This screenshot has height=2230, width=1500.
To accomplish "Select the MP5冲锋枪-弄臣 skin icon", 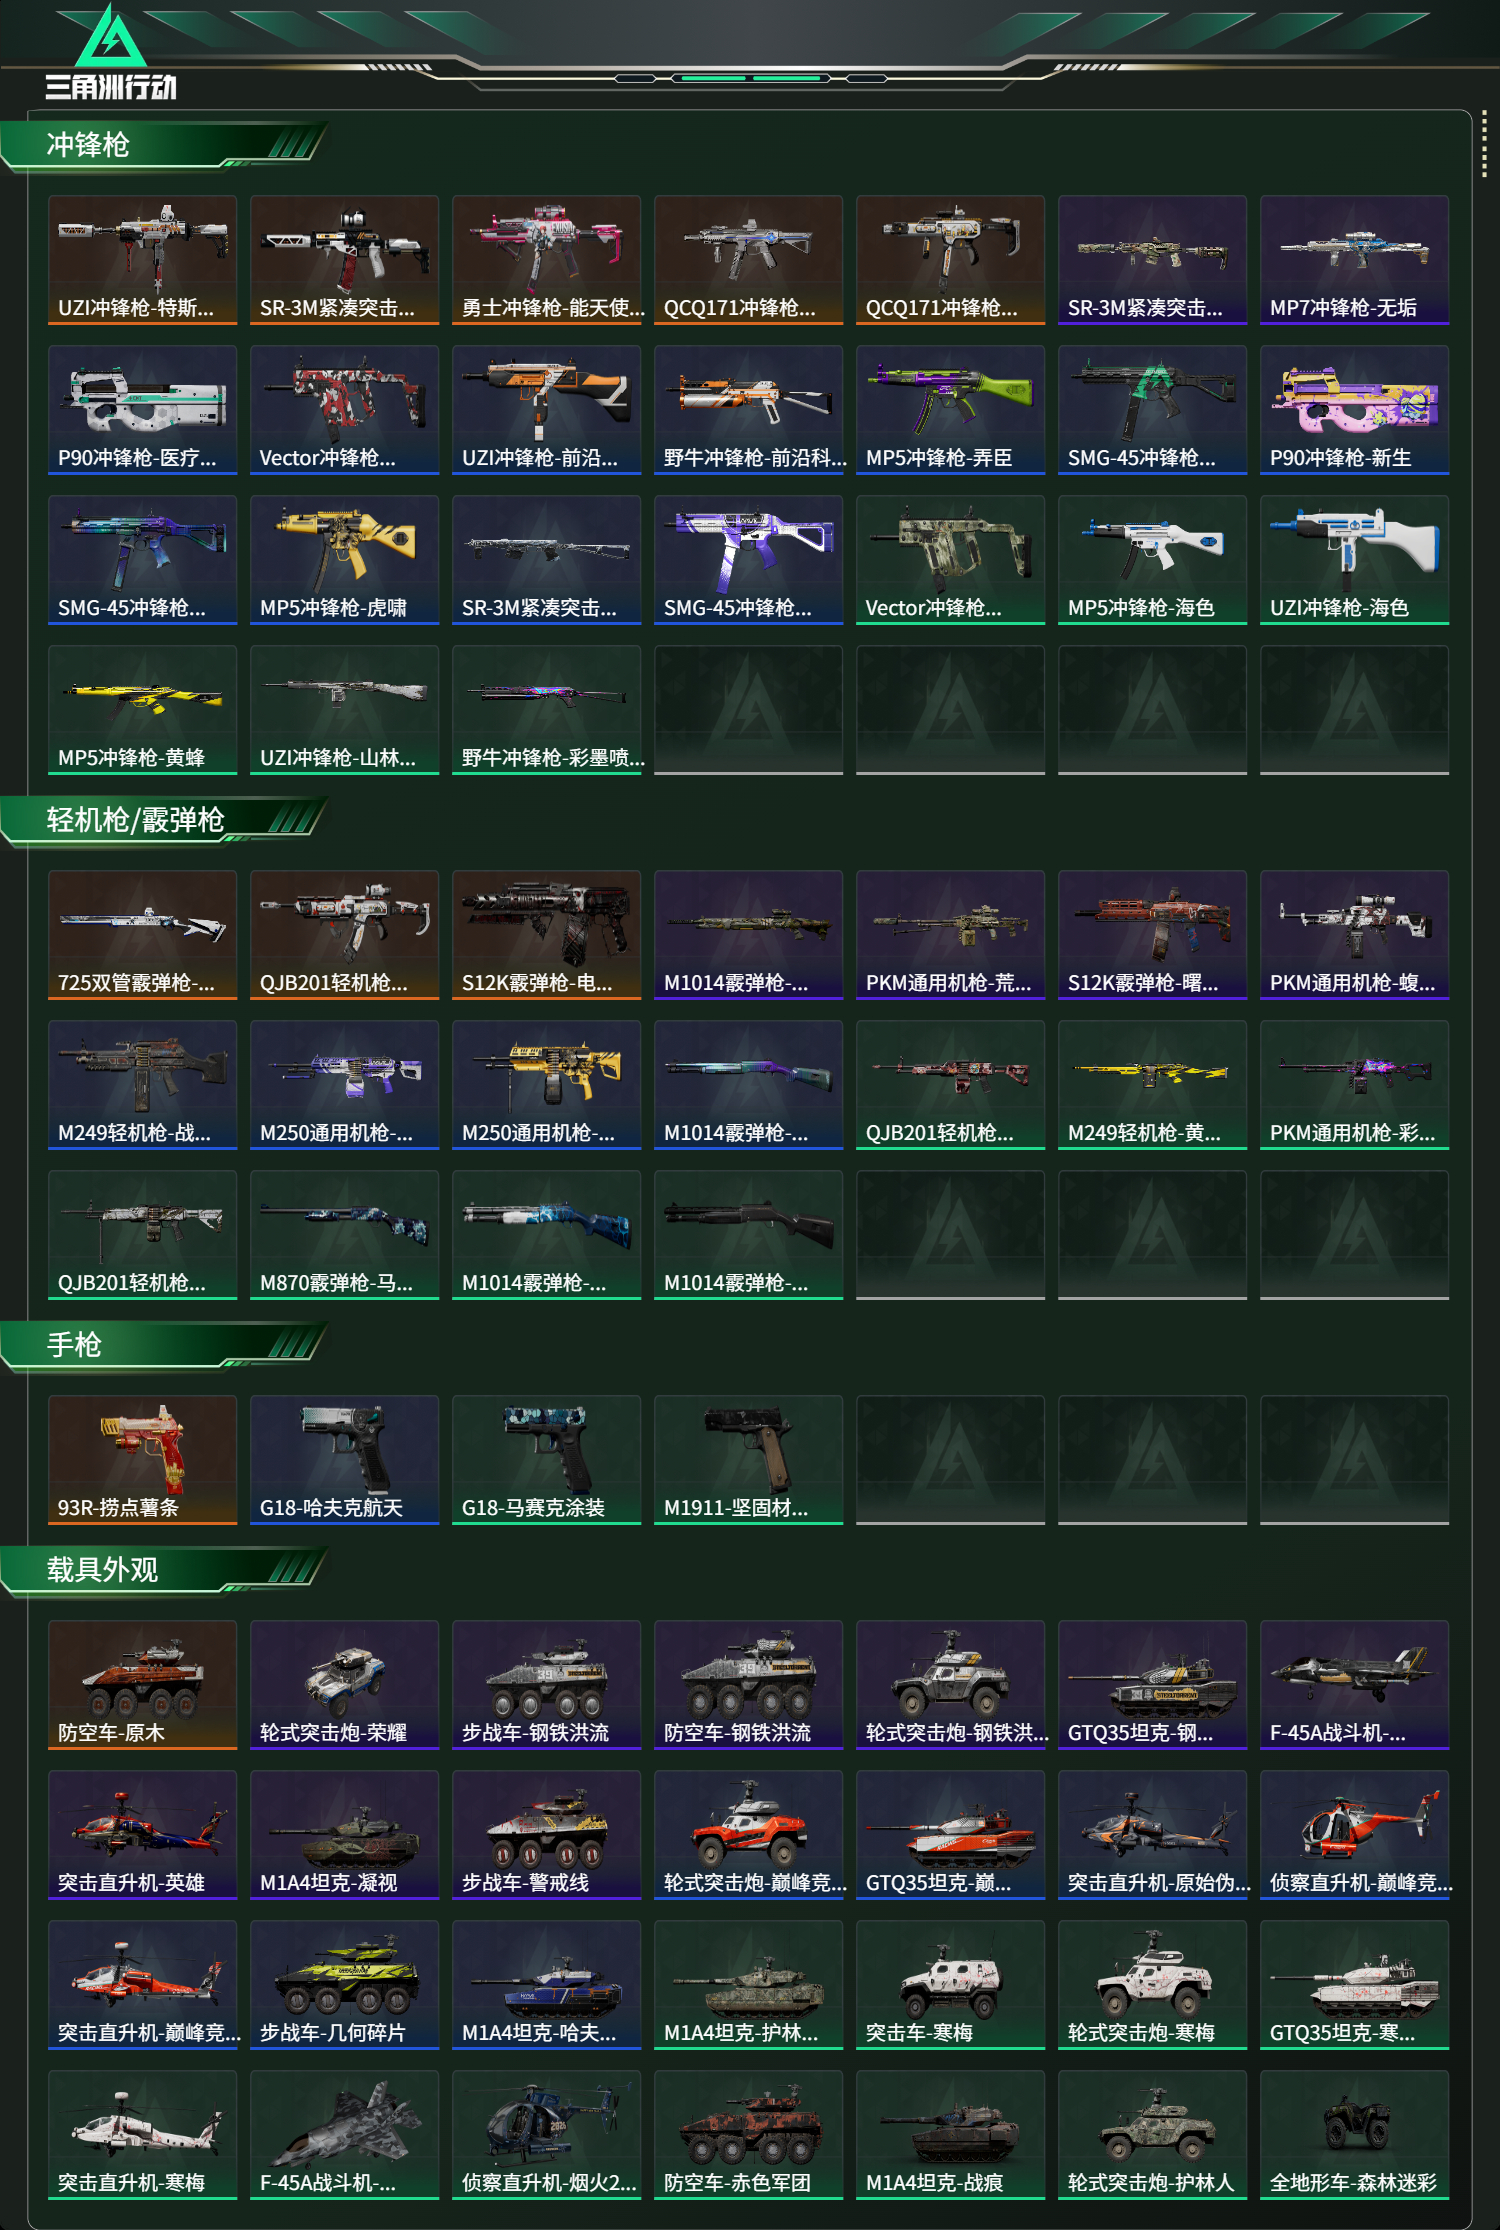I will (950, 410).
